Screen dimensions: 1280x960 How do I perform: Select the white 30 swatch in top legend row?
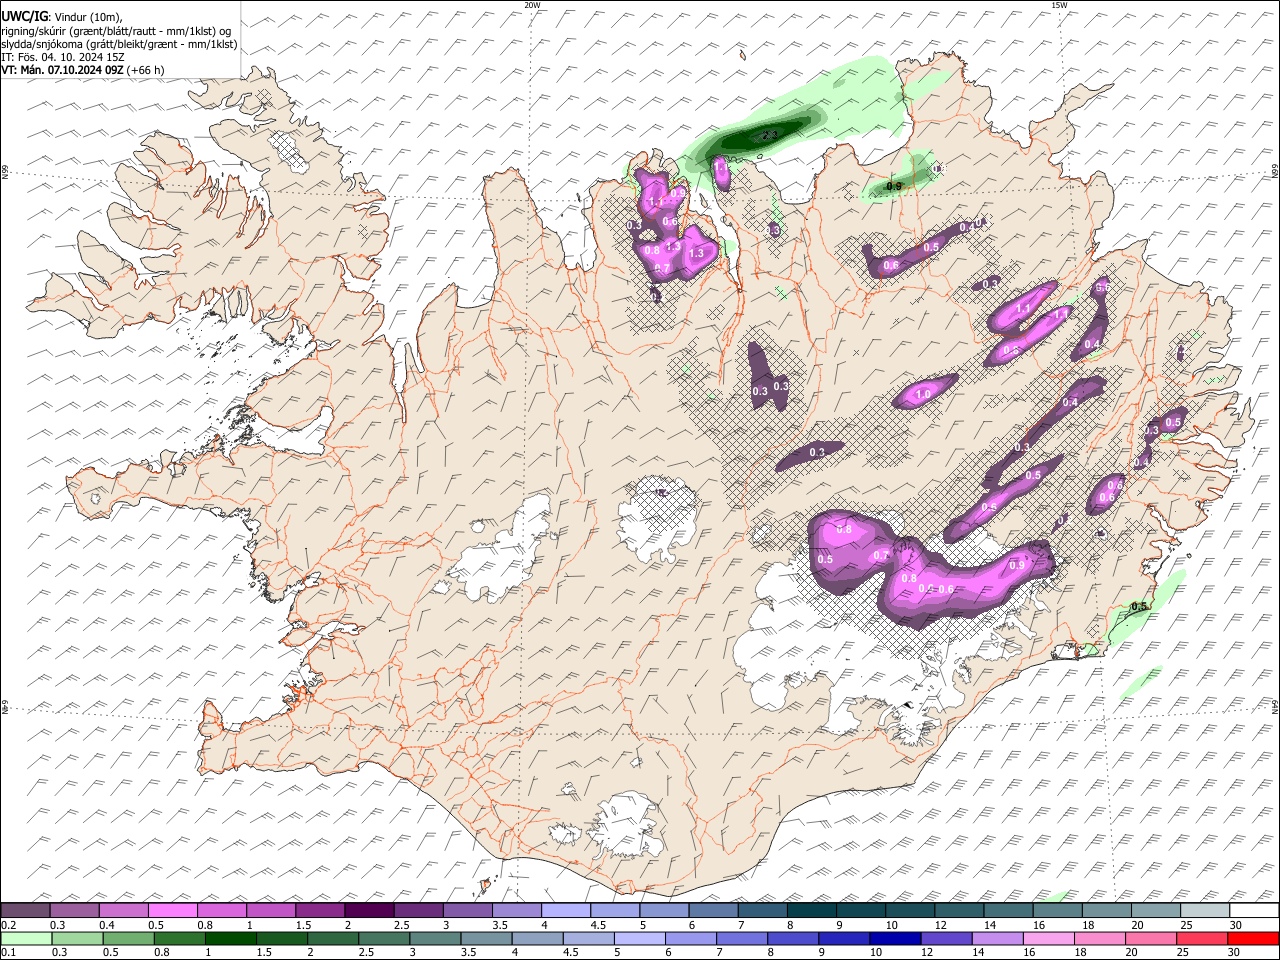[1254, 910]
